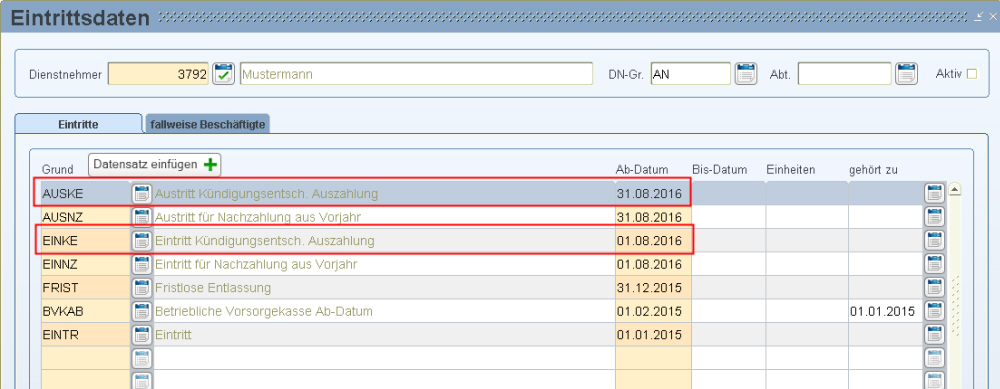Open Grund lookup icon in BVKAB row
The width and height of the screenshot is (1000, 389).
coord(142,311)
